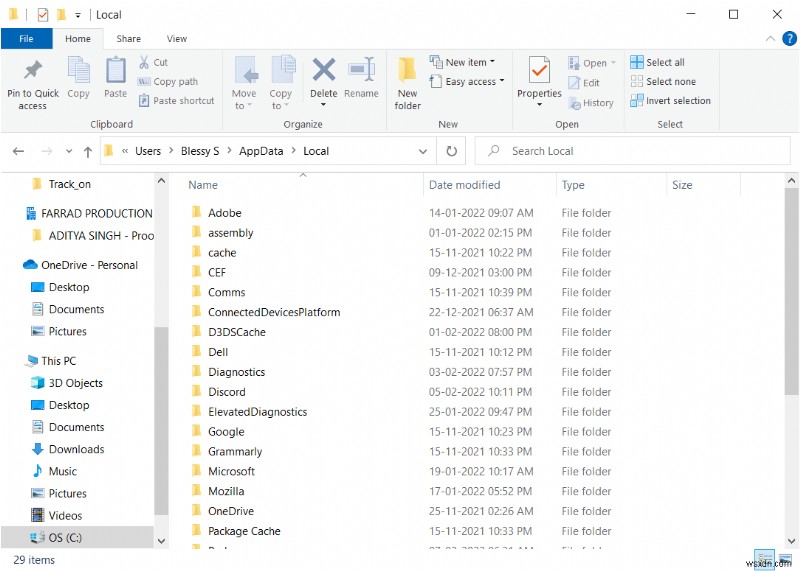
Task: Click the Copy ribbon icon
Action: [78, 69]
